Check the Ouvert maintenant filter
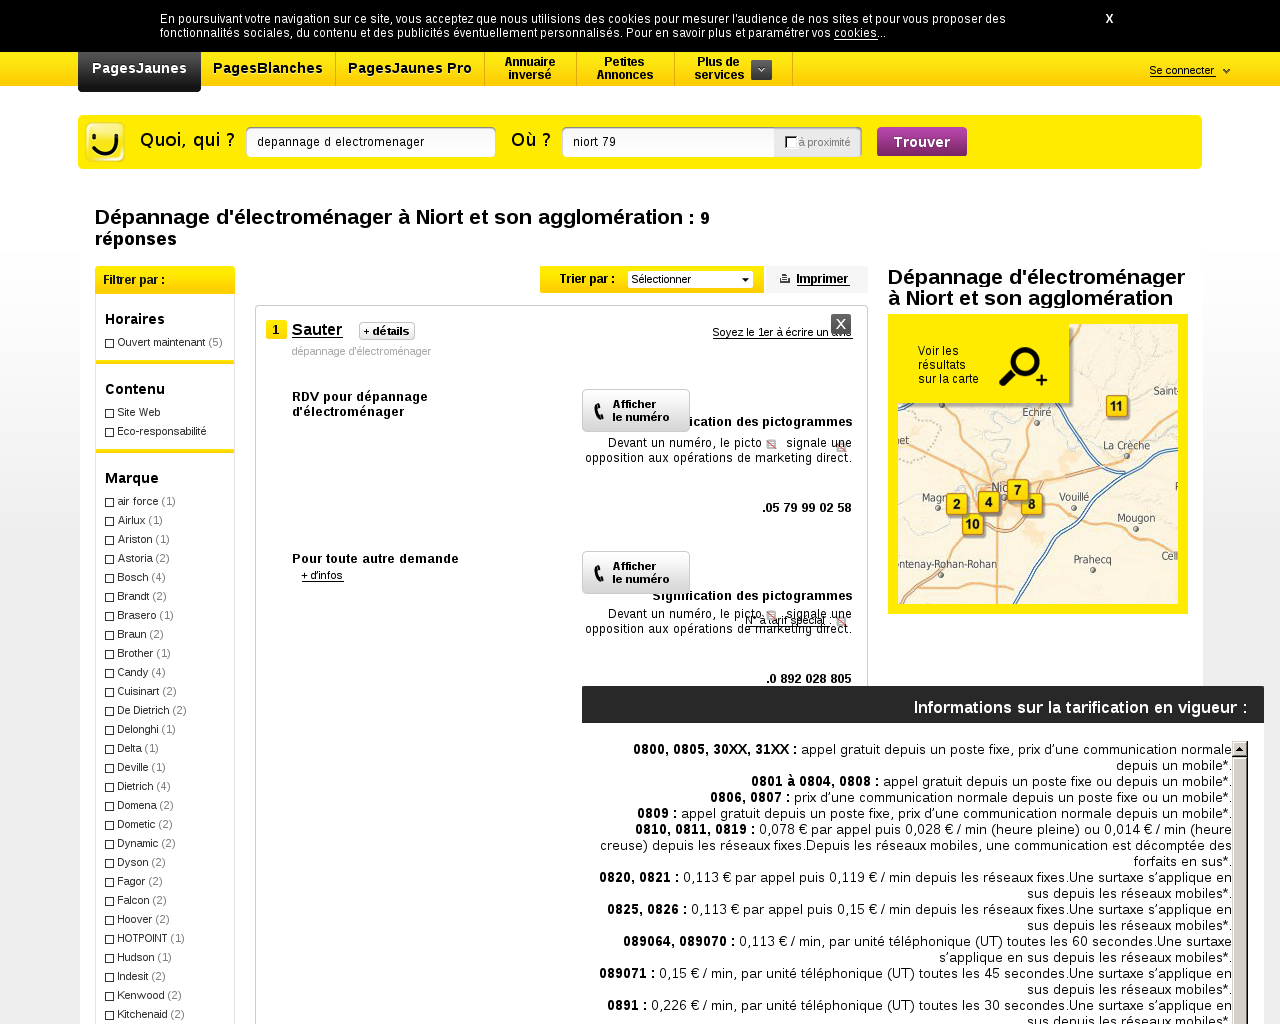 point(110,343)
